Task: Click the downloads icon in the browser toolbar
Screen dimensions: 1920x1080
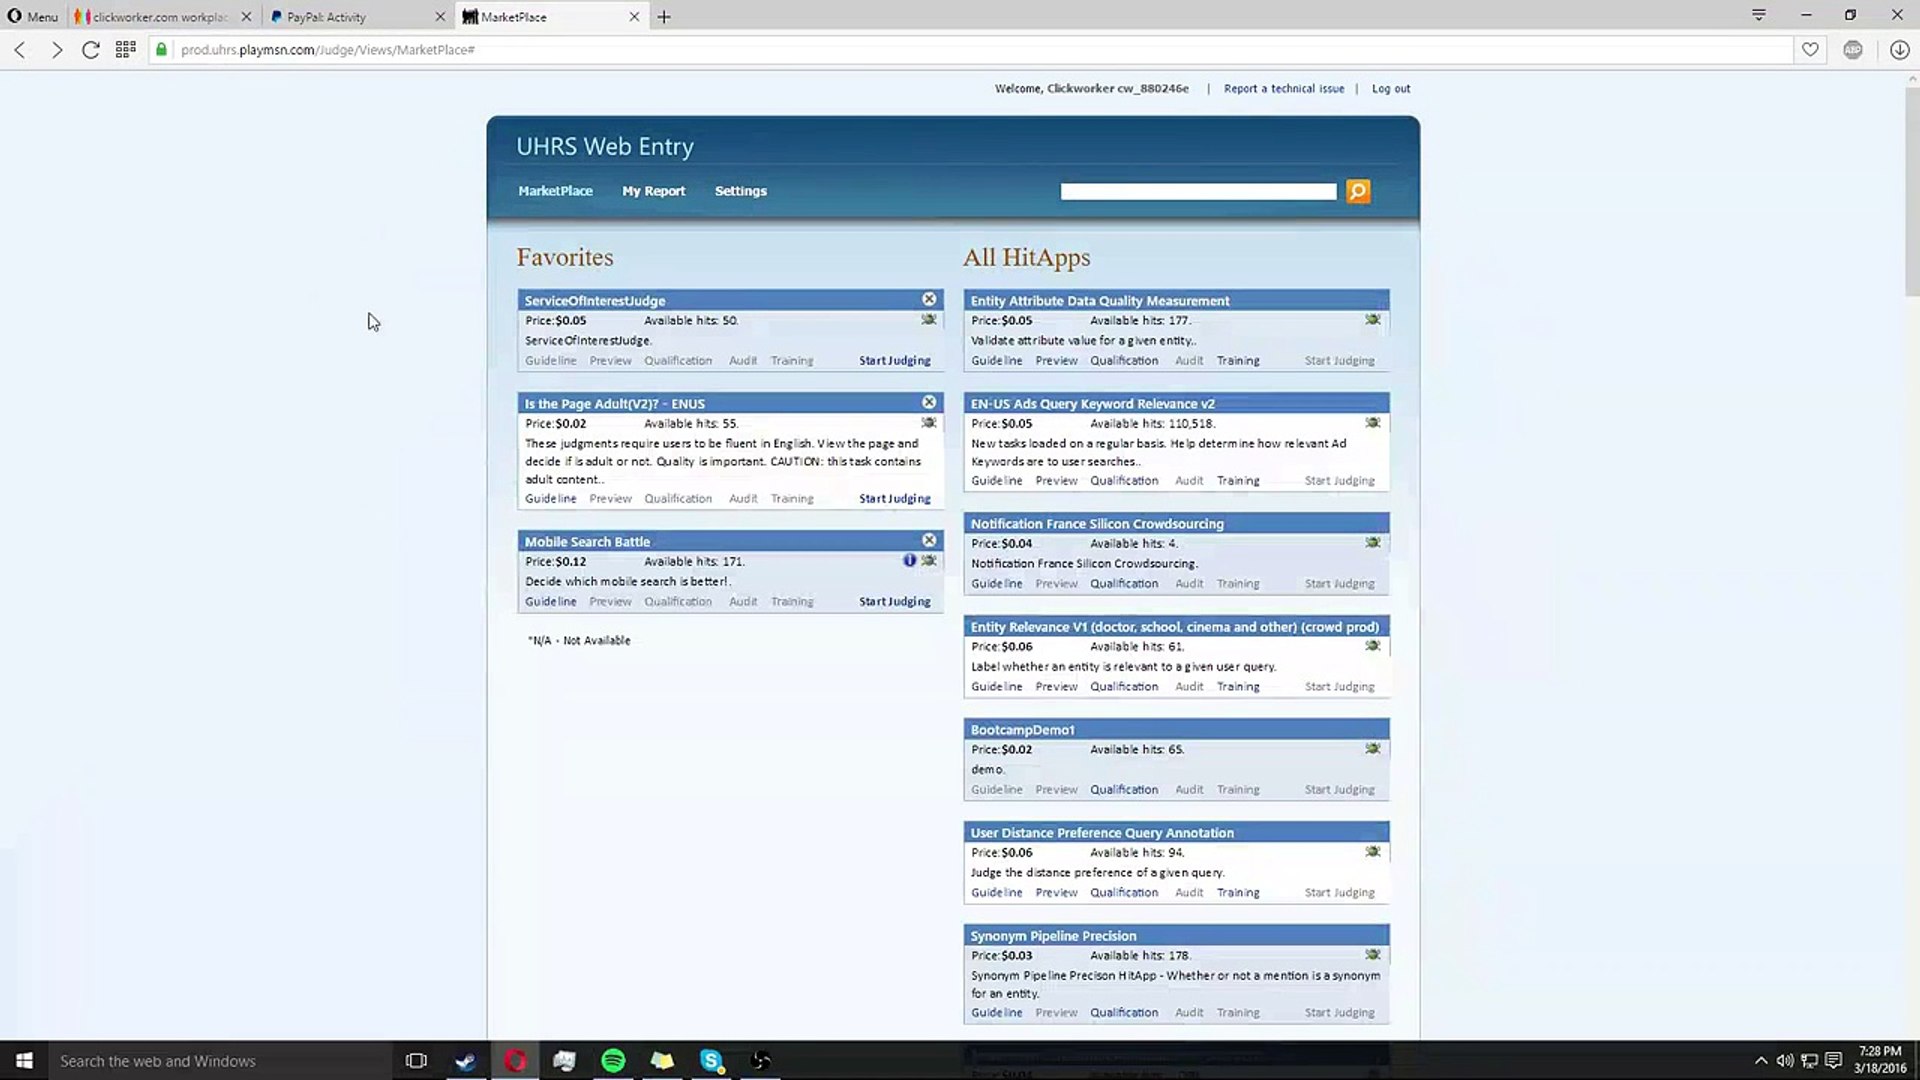Action: pos(1899,49)
